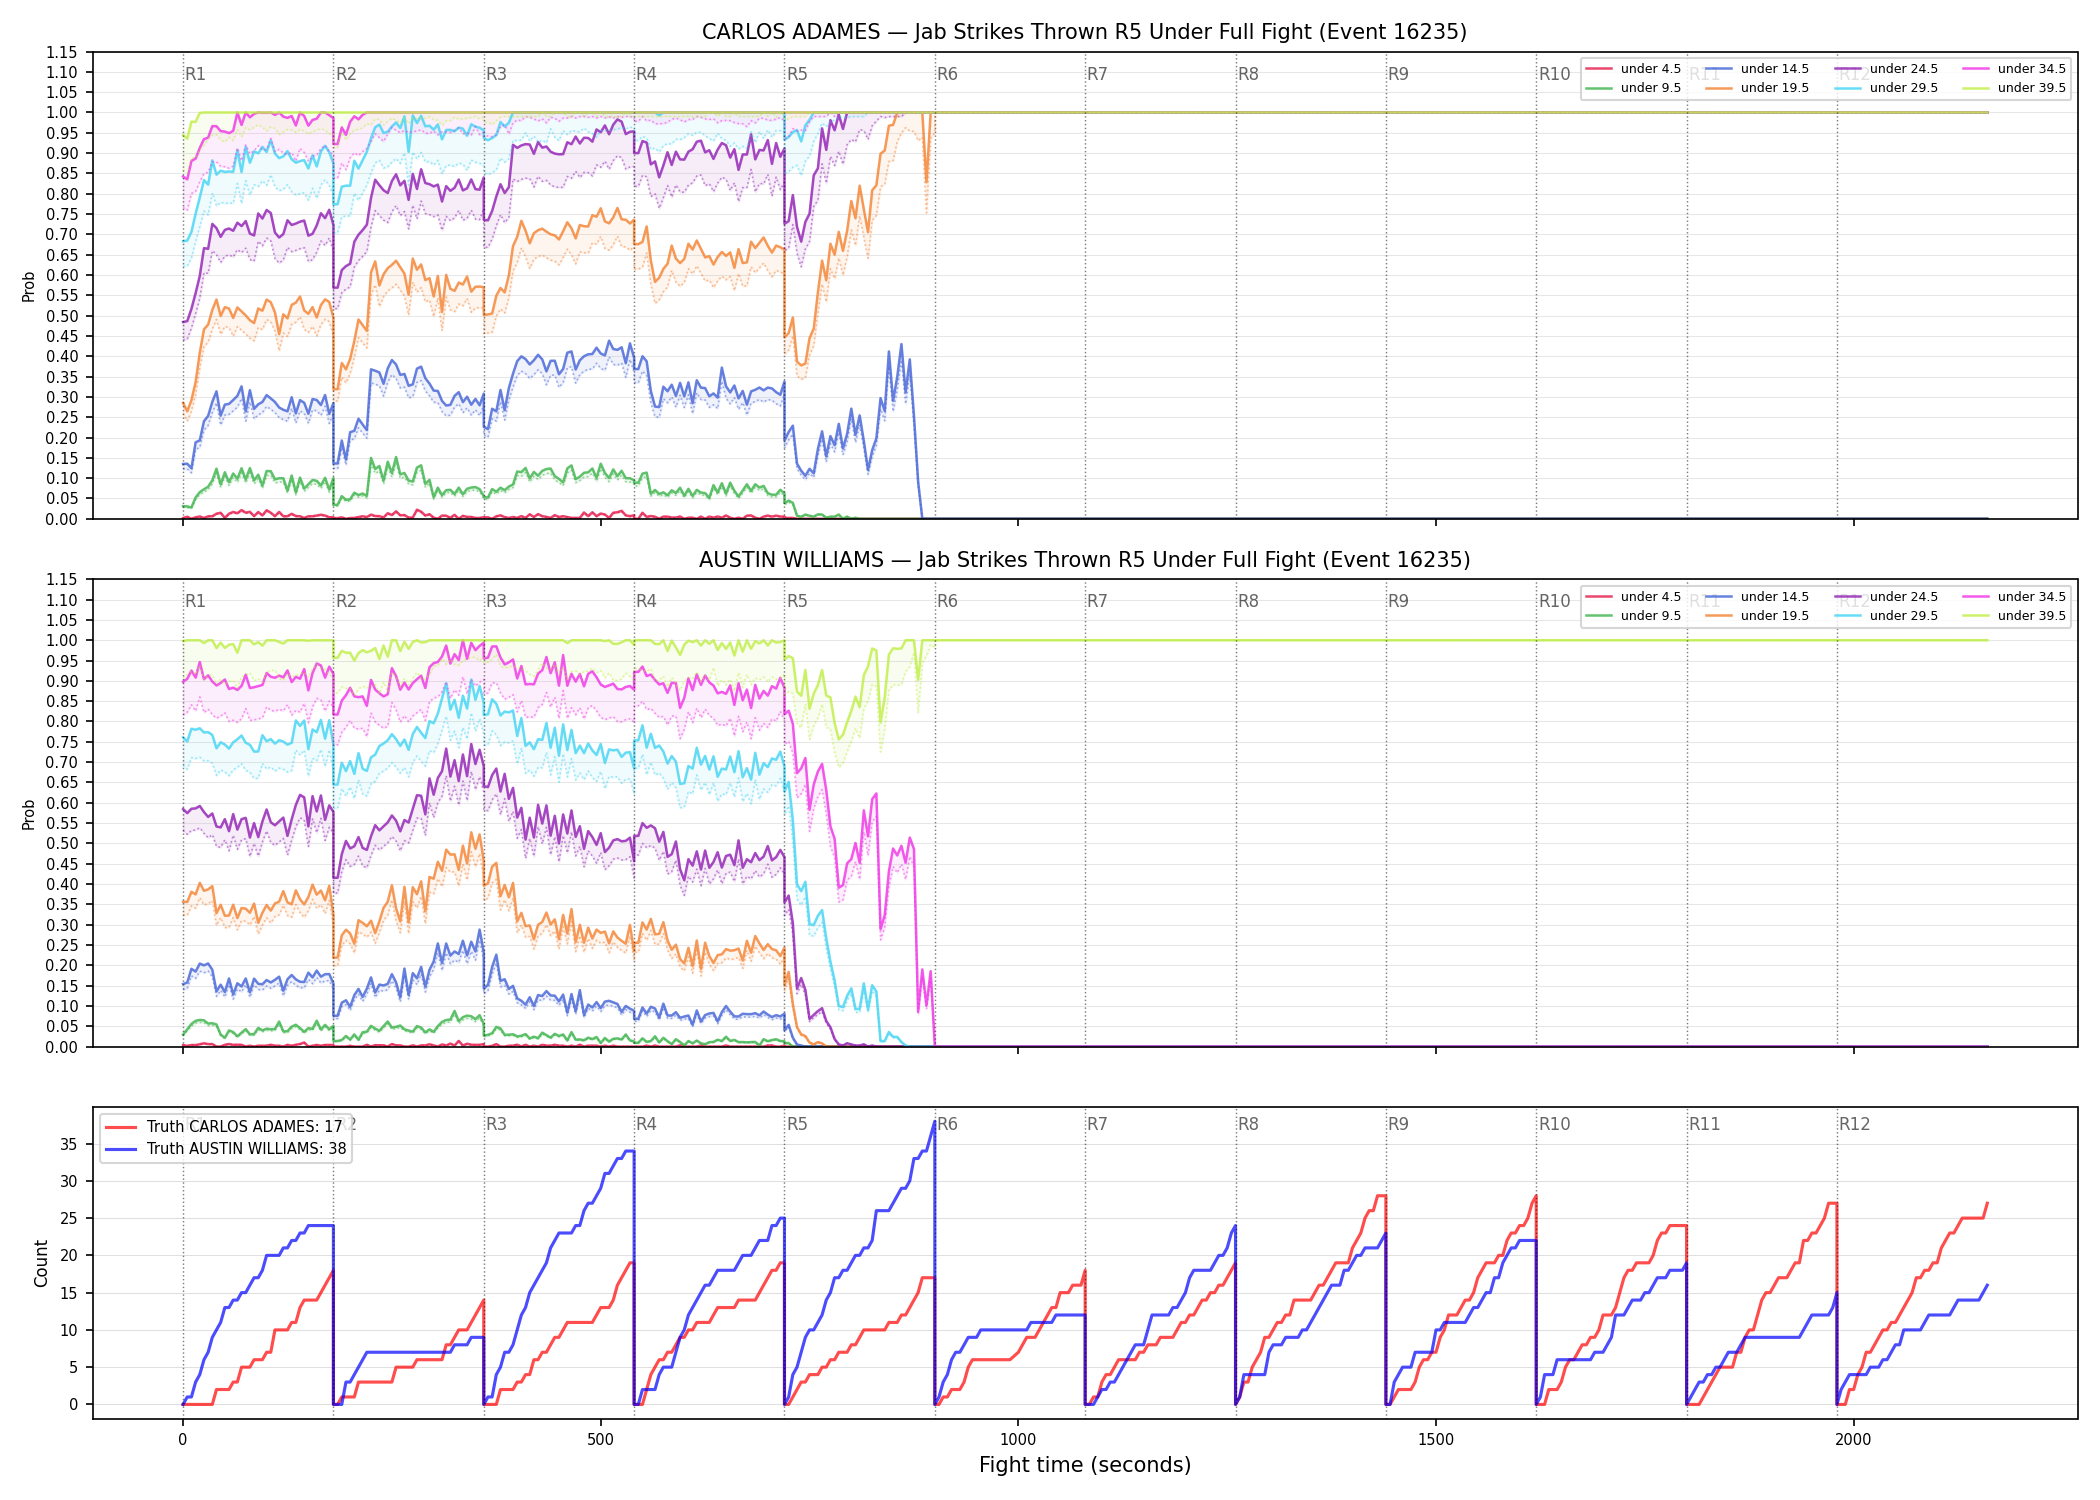Click R12 round marker in Count chart

pyautogui.click(x=1854, y=1124)
